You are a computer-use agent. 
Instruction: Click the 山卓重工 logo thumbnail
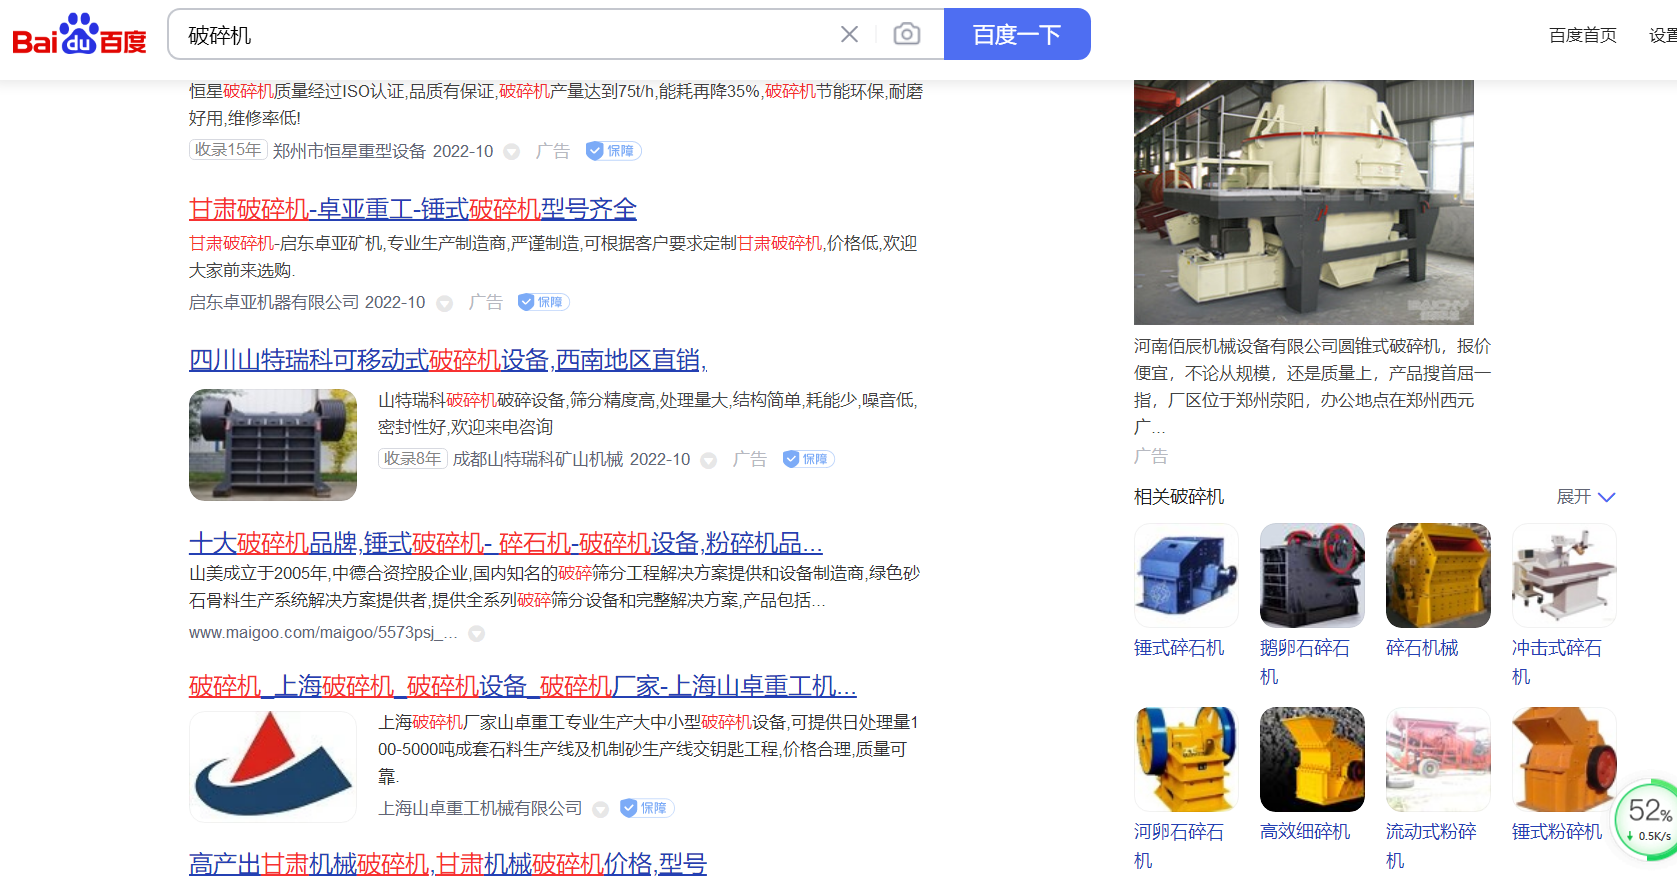click(x=273, y=767)
